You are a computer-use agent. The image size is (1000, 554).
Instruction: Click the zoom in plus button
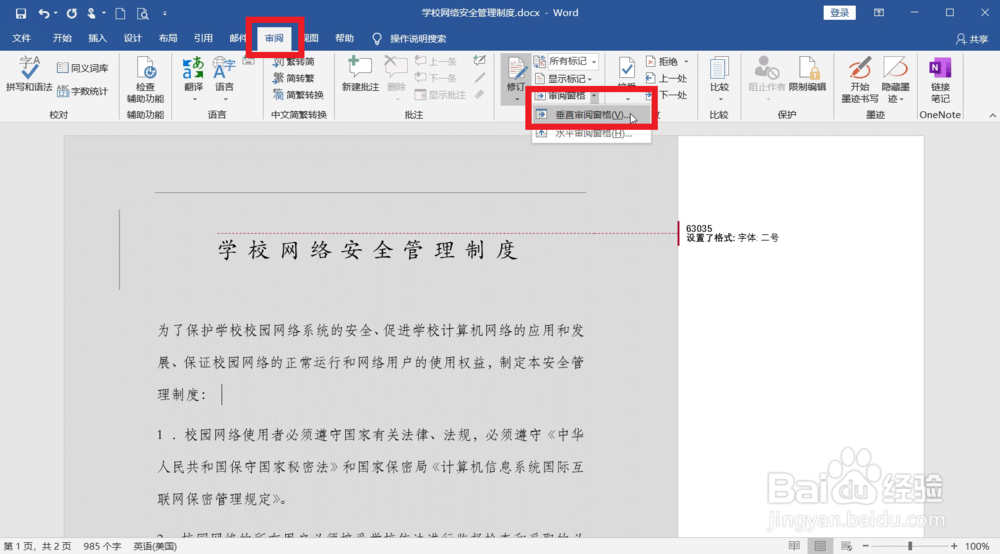coord(954,546)
